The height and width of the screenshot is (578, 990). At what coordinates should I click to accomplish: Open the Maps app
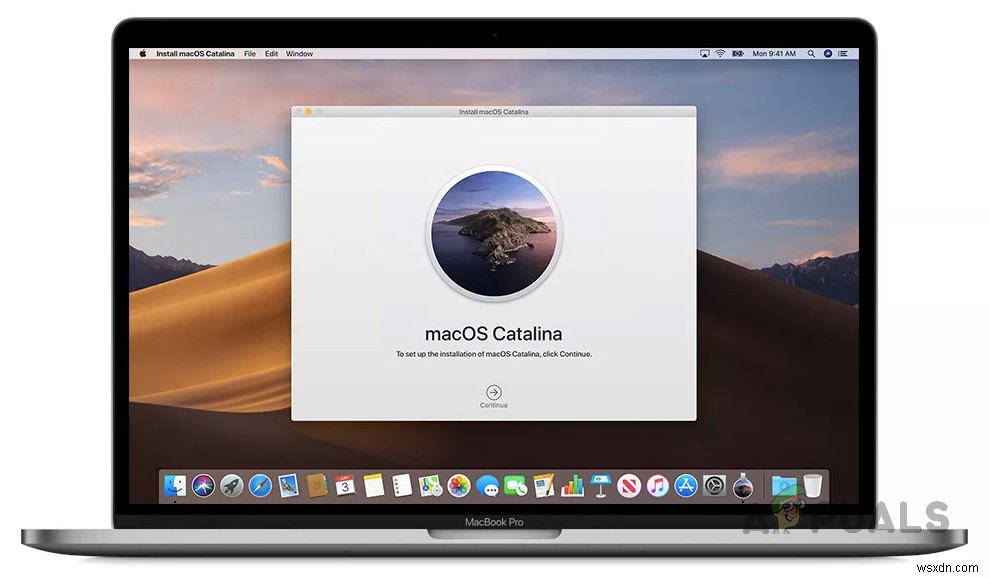click(x=430, y=486)
